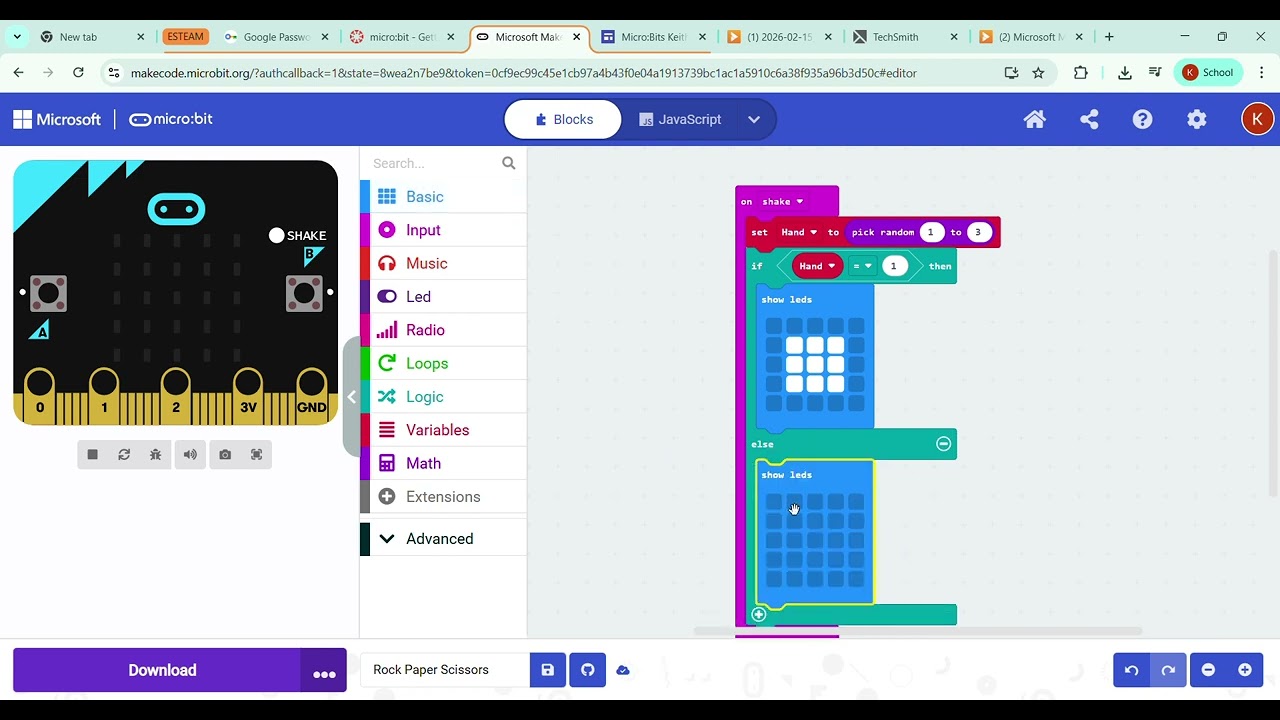Open the Help question mark menu

(x=1143, y=119)
